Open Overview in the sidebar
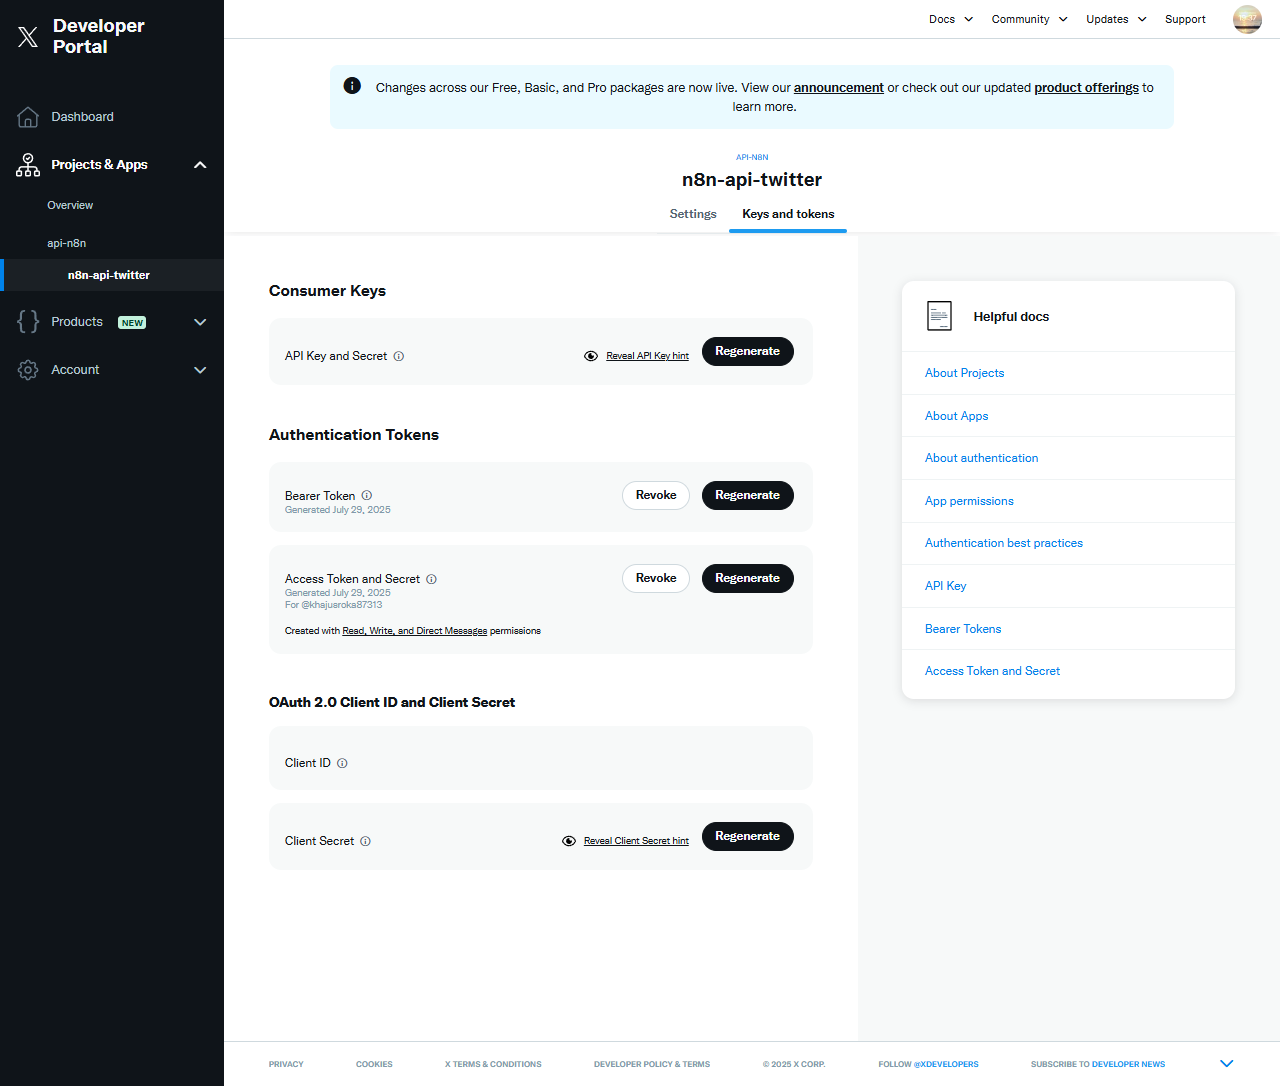The height and width of the screenshot is (1086, 1280). tap(70, 205)
